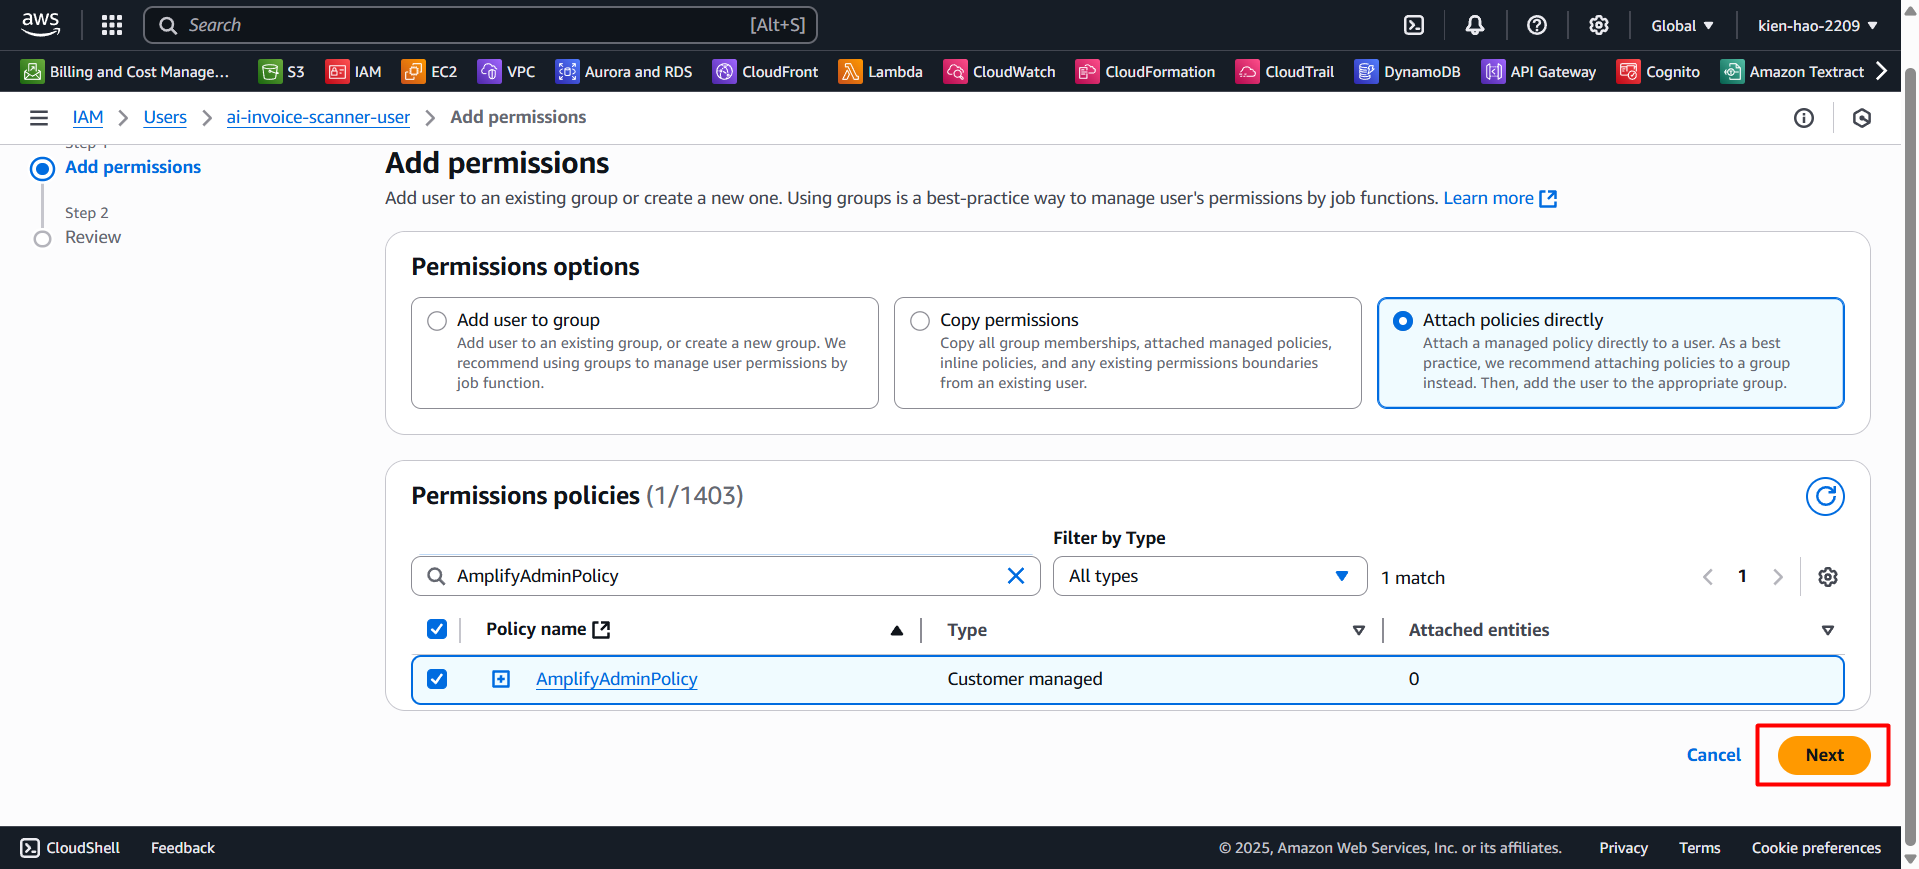Open the CloudTrail shortcut
This screenshot has height=869, width=1919.
coord(1285,71)
